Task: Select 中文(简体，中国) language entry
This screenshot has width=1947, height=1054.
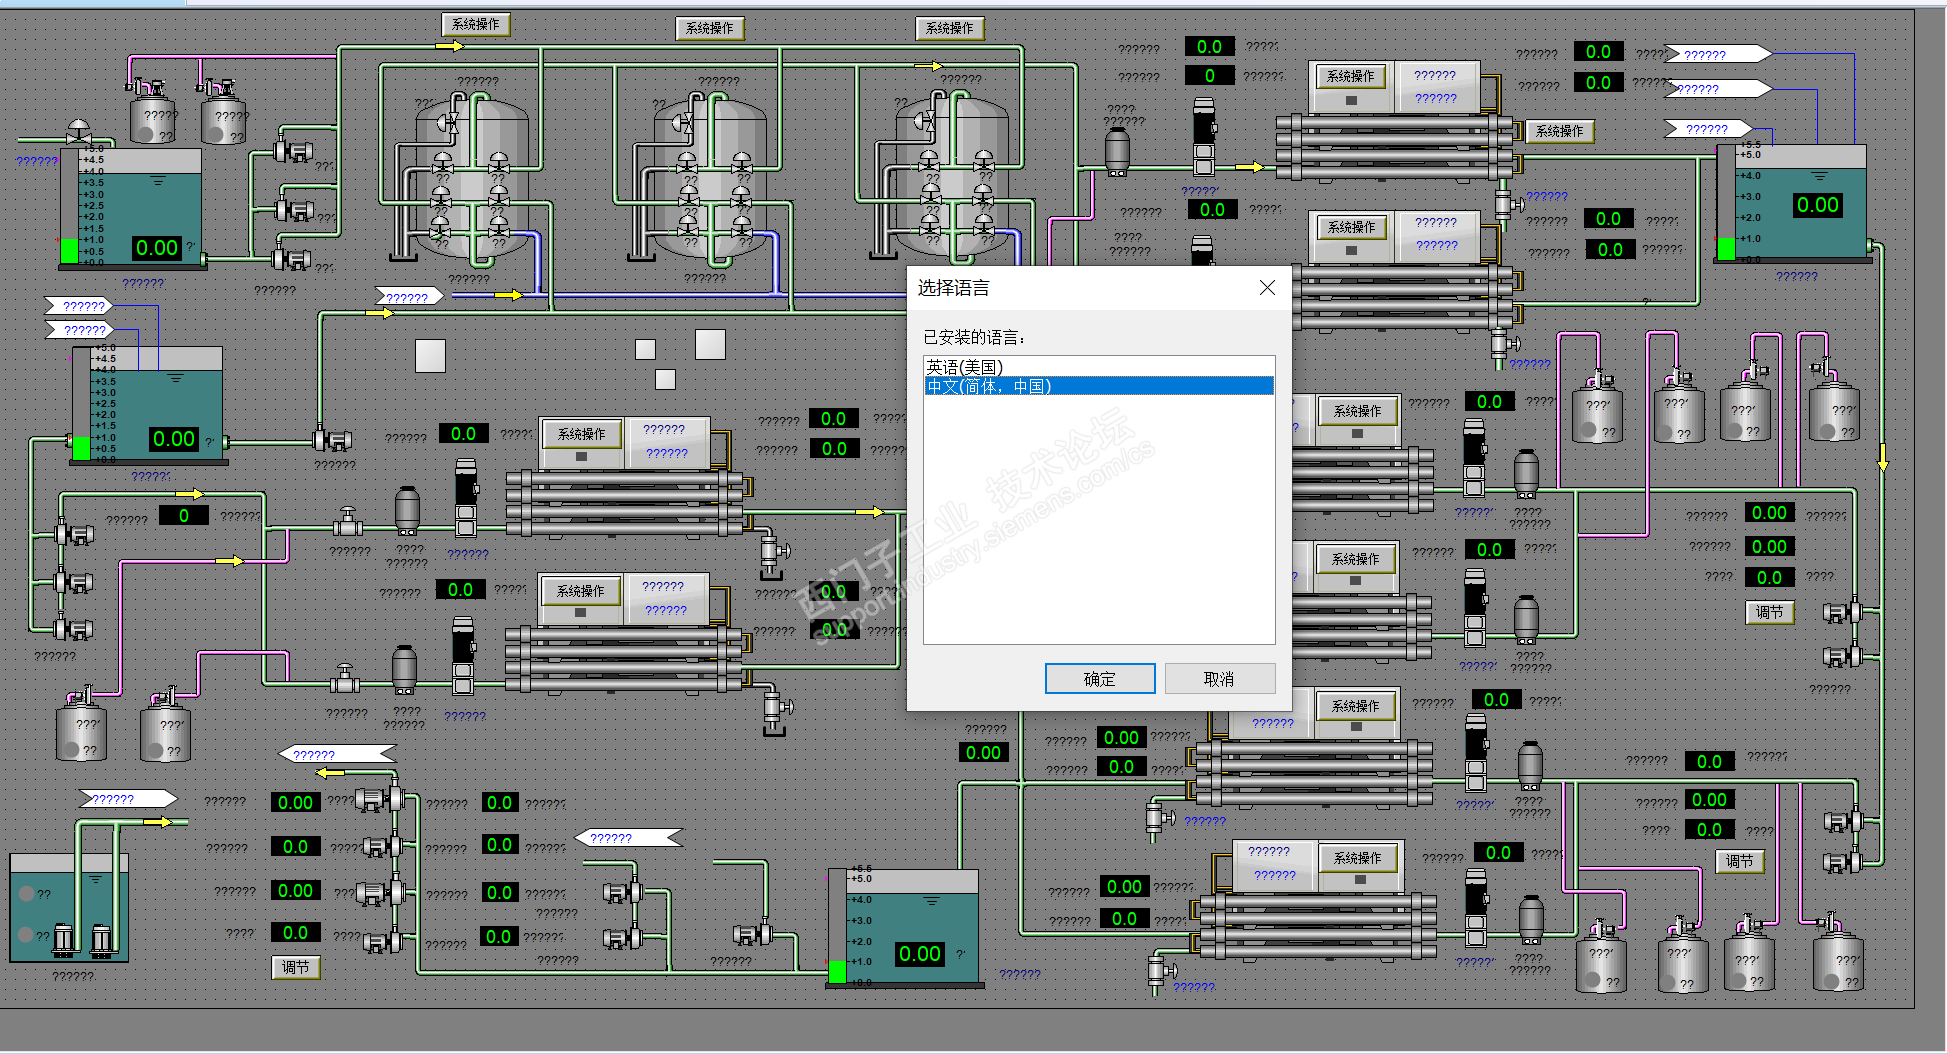Action: point(988,386)
